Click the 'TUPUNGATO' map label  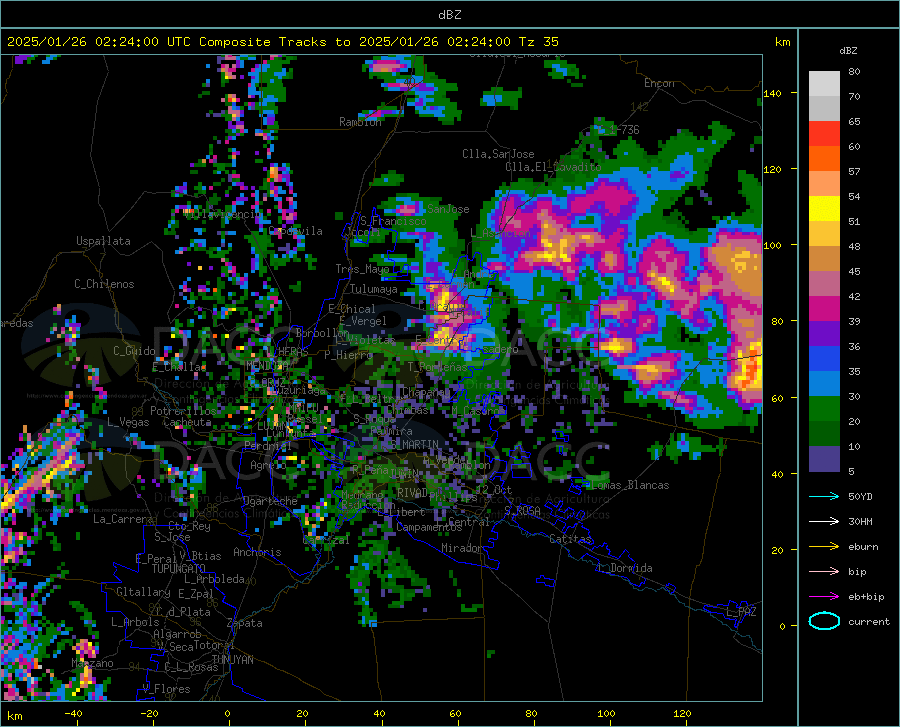tap(179, 569)
